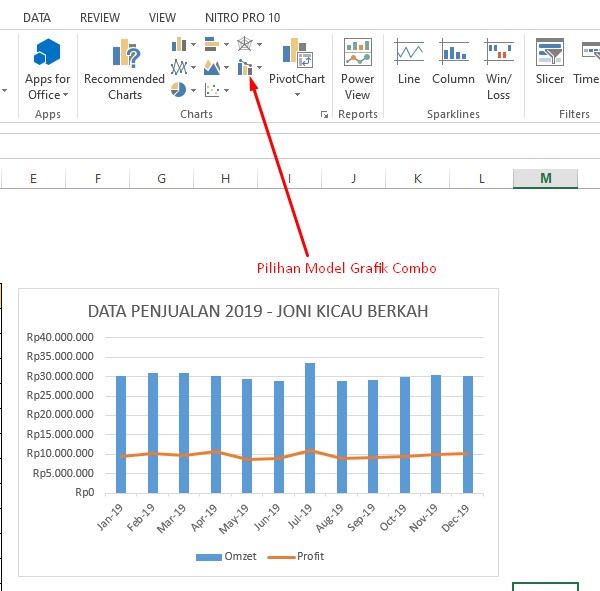Expand the Pie chart dropdown arrow
Viewport: 600px width, 591px height.
click(193, 91)
